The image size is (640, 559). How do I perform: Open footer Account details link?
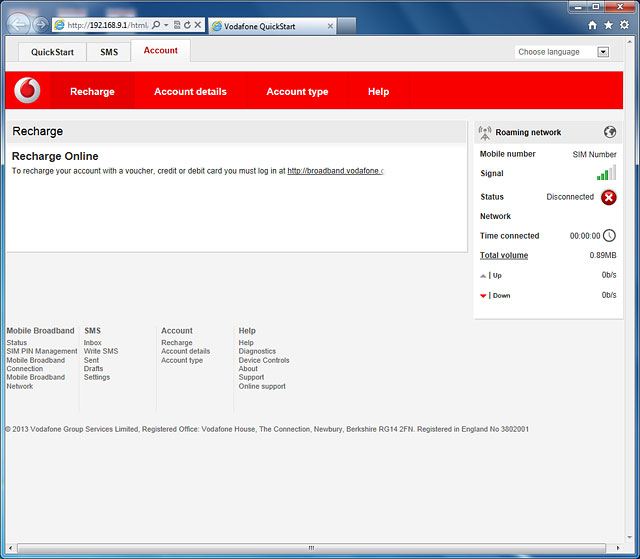pyautogui.click(x=186, y=351)
